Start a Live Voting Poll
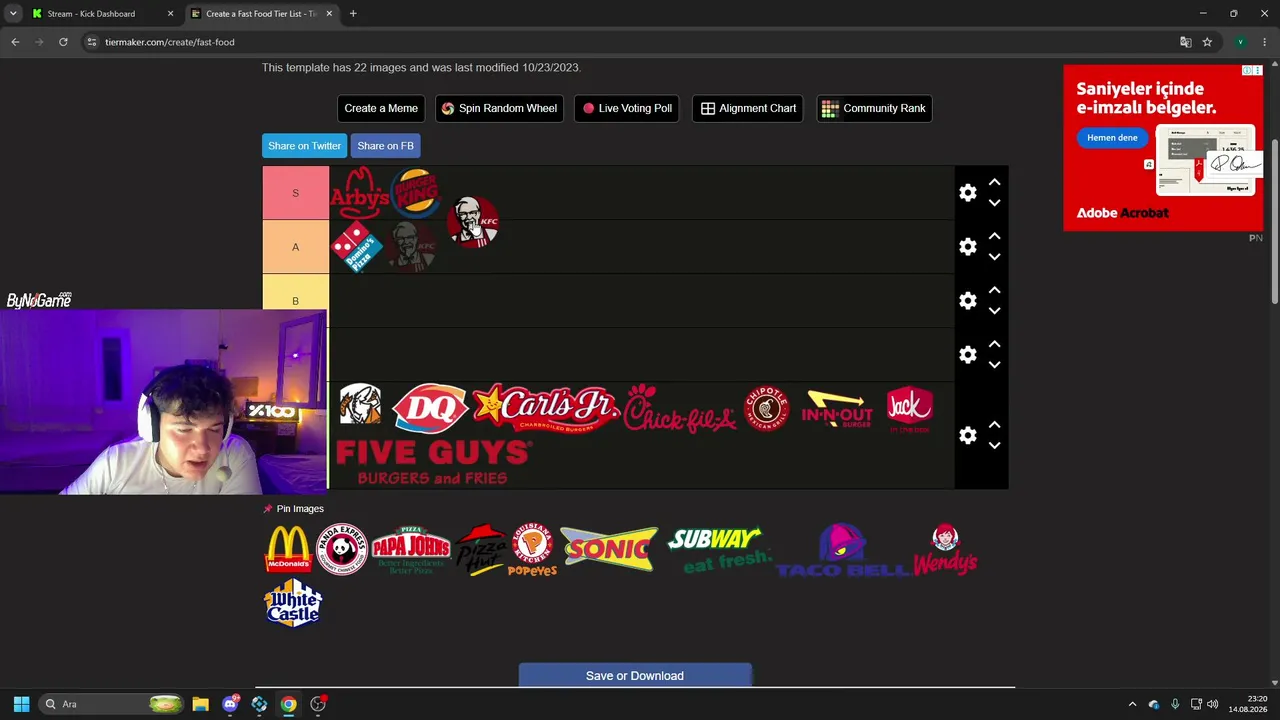 click(x=627, y=108)
